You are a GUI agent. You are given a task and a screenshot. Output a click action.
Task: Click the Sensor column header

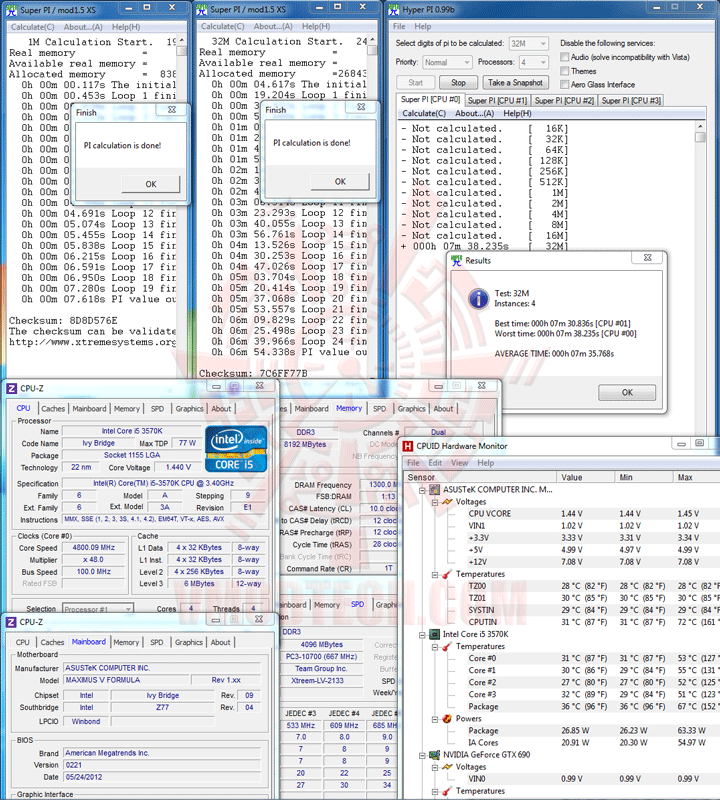tap(480, 478)
